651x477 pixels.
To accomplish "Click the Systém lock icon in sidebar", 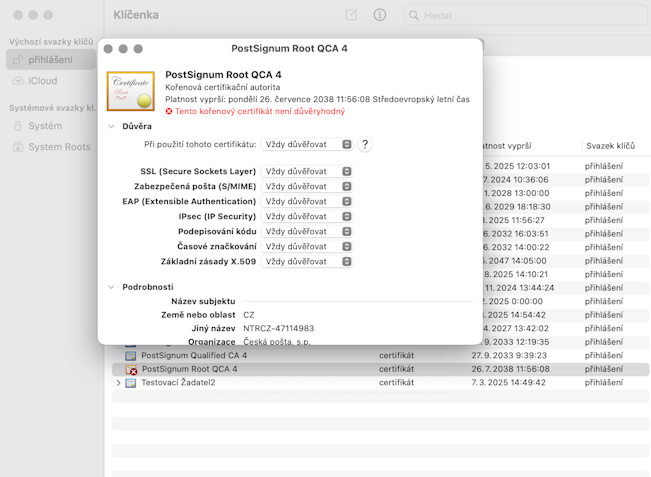I will point(18,126).
